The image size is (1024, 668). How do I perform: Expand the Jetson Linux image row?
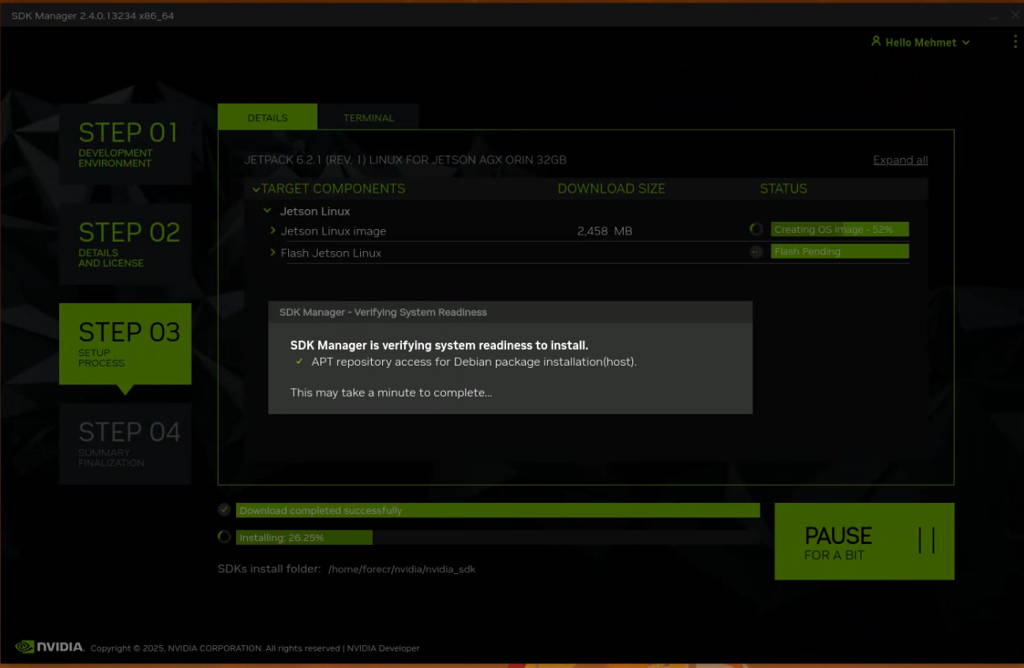tap(272, 231)
